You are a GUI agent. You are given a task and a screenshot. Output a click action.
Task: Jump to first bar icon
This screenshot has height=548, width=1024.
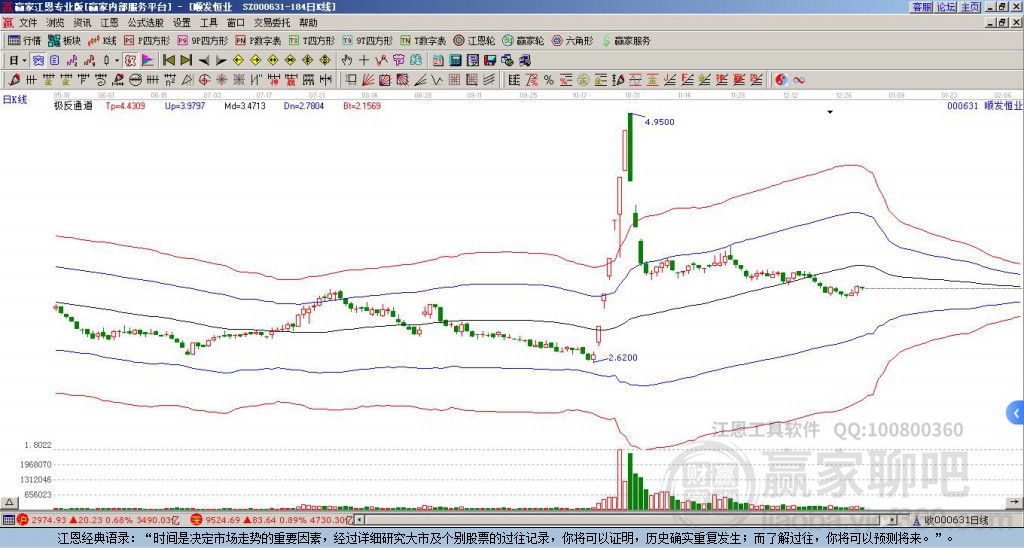pos(168,60)
